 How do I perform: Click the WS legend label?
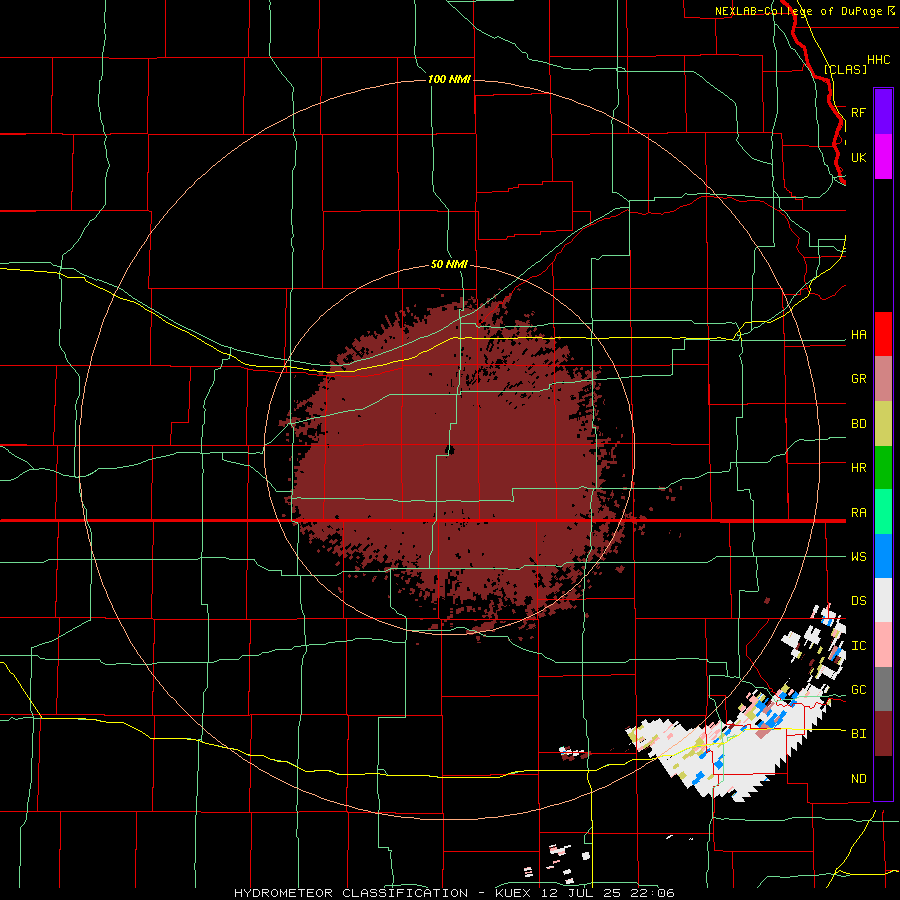[858, 557]
